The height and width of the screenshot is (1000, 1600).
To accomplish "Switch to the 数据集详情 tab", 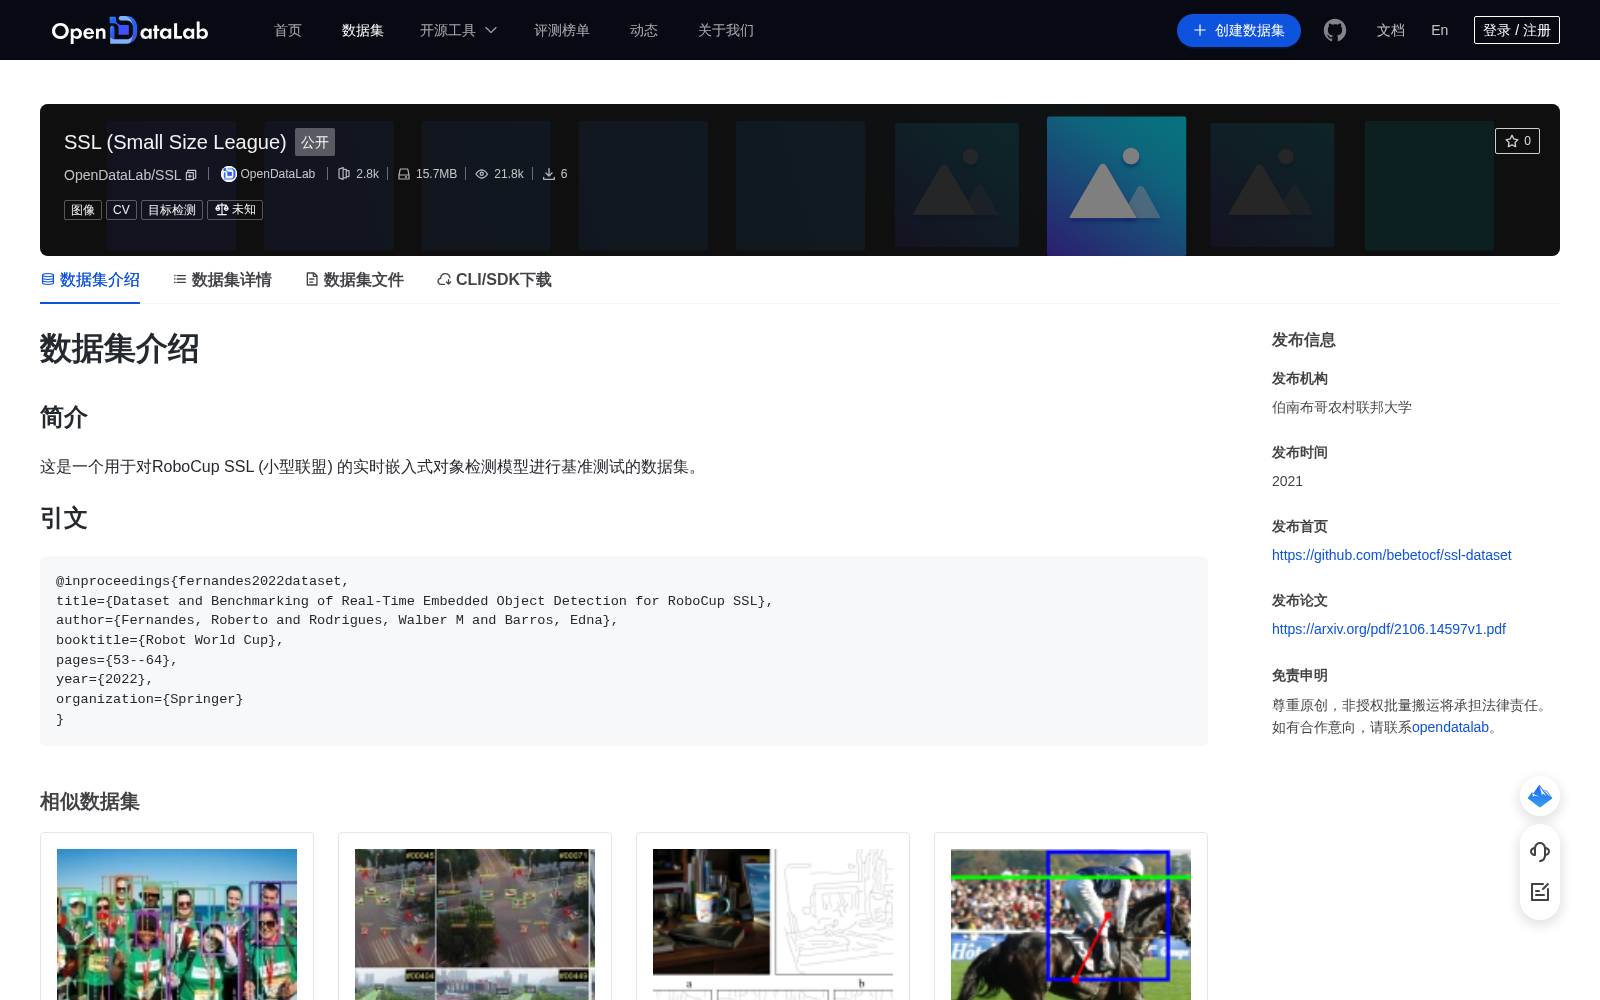I will (x=222, y=280).
